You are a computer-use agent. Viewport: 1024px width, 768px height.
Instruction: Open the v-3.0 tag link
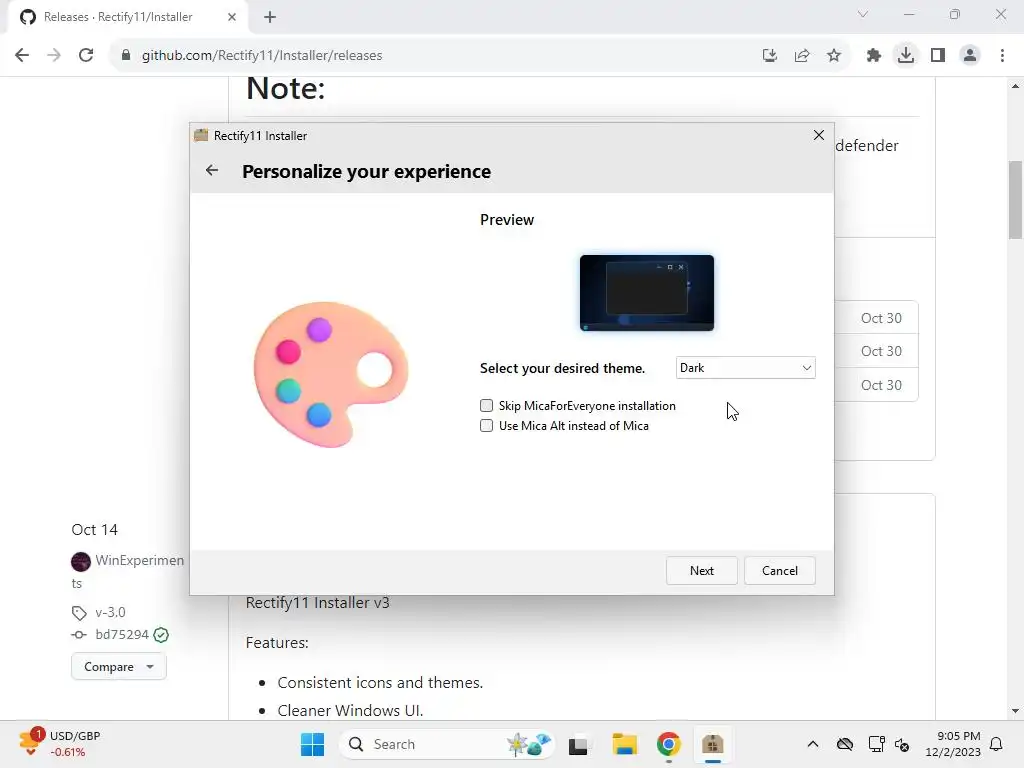110,613
